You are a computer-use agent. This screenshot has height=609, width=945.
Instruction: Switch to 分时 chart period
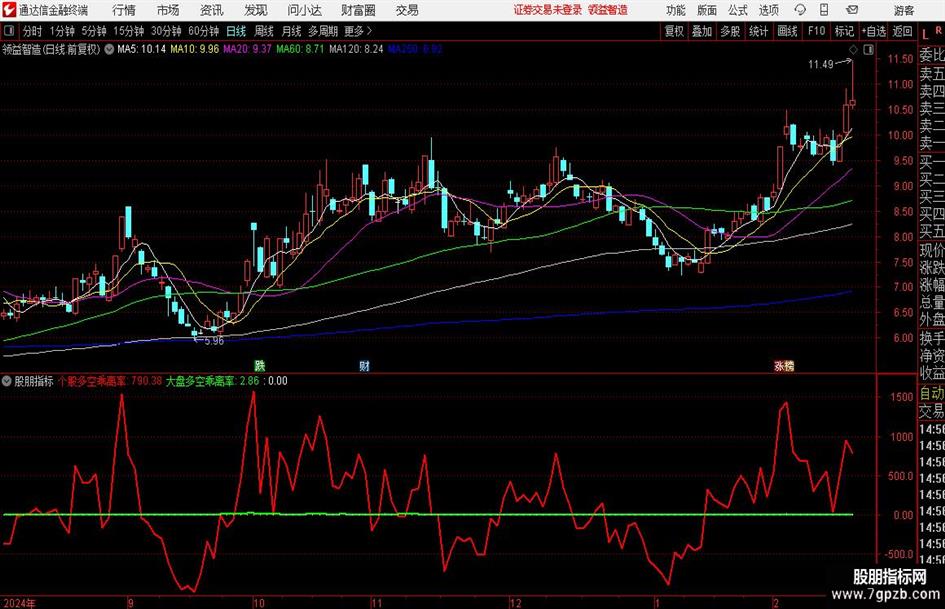click(33, 31)
